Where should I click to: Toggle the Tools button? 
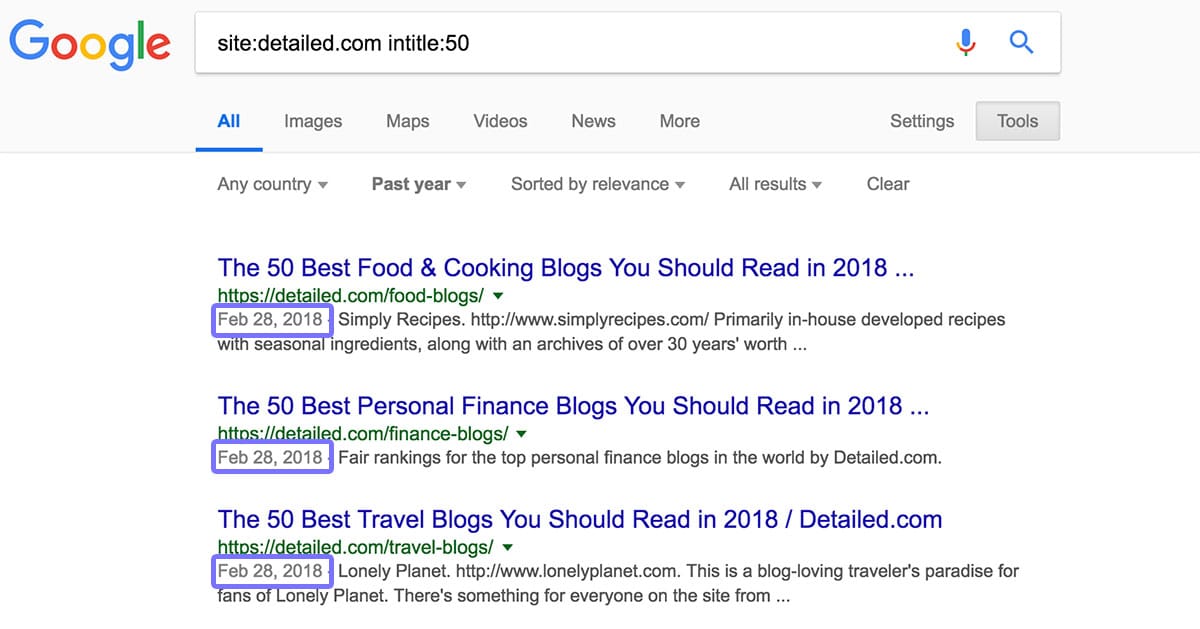coord(1018,121)
